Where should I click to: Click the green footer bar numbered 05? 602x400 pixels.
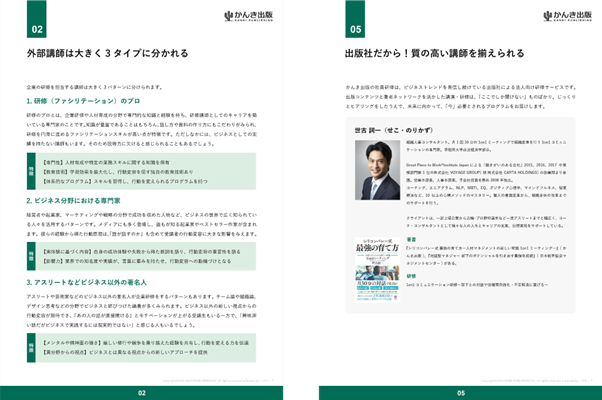[460, 393]
